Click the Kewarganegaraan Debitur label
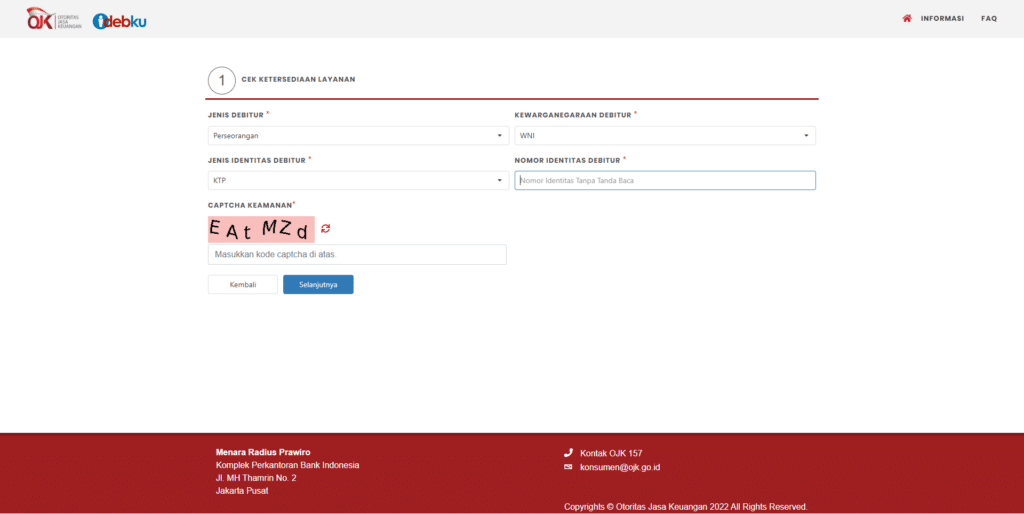 573,115
